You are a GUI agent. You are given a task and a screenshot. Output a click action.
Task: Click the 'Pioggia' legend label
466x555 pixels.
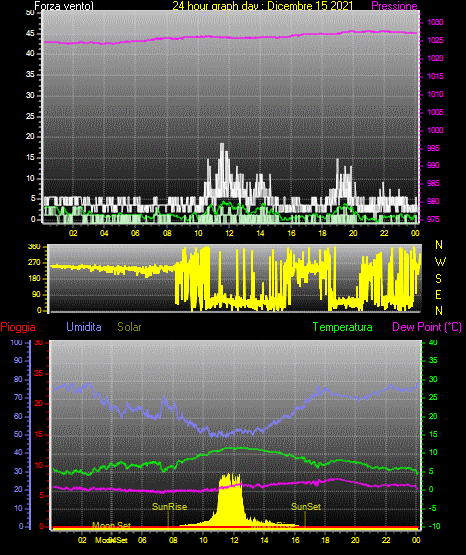point(18,327)
